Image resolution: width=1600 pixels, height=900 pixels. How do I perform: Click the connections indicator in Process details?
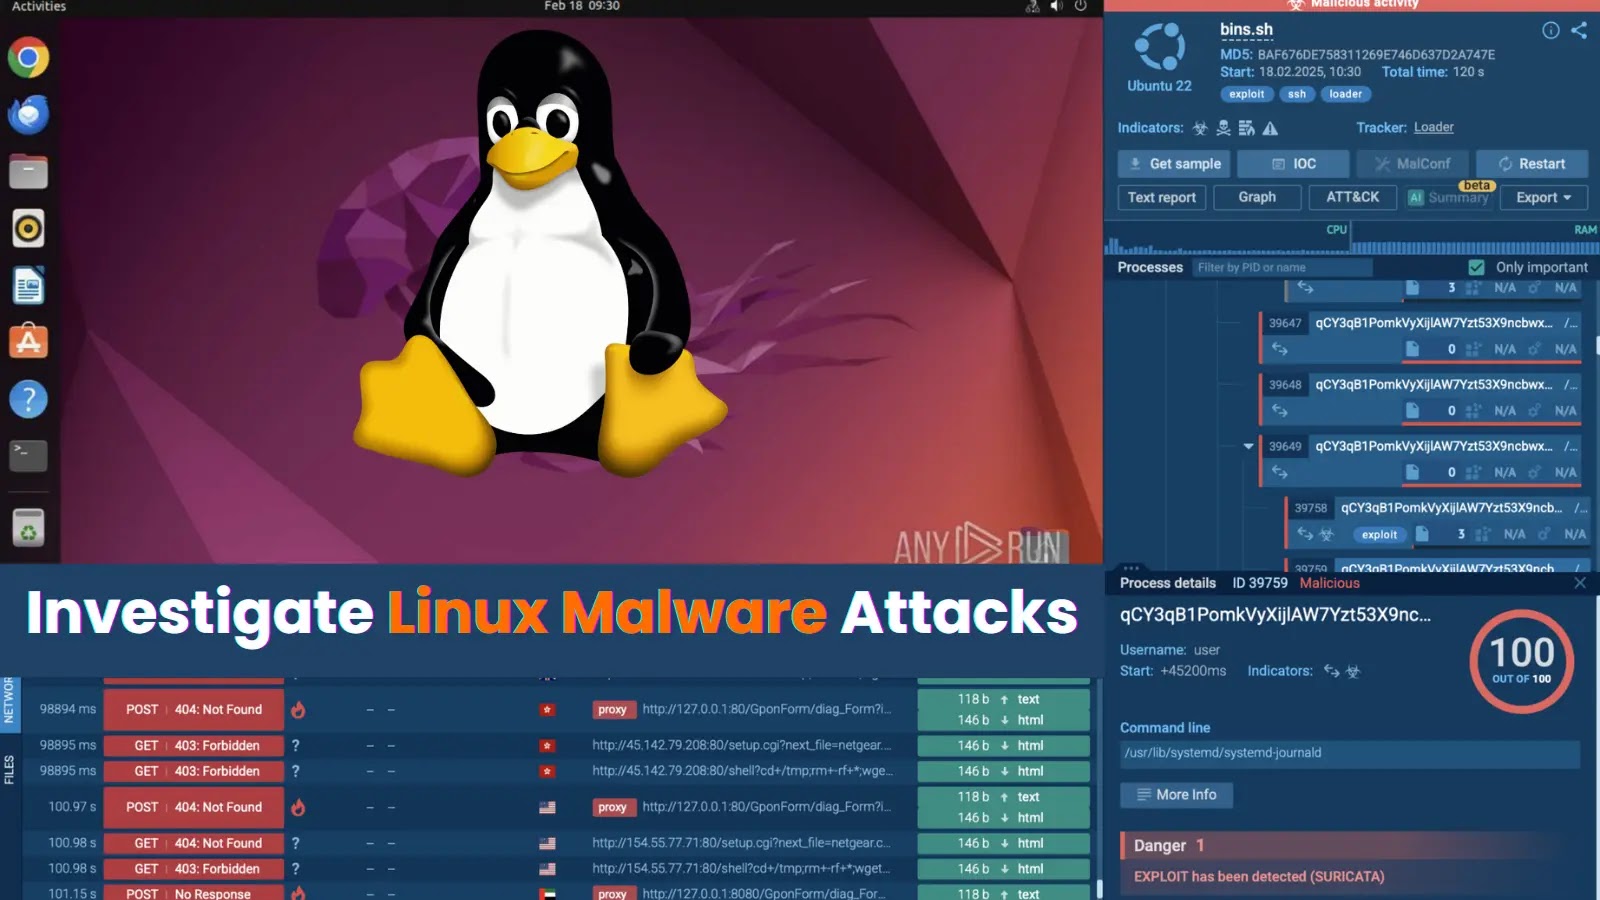point(1331,671)
